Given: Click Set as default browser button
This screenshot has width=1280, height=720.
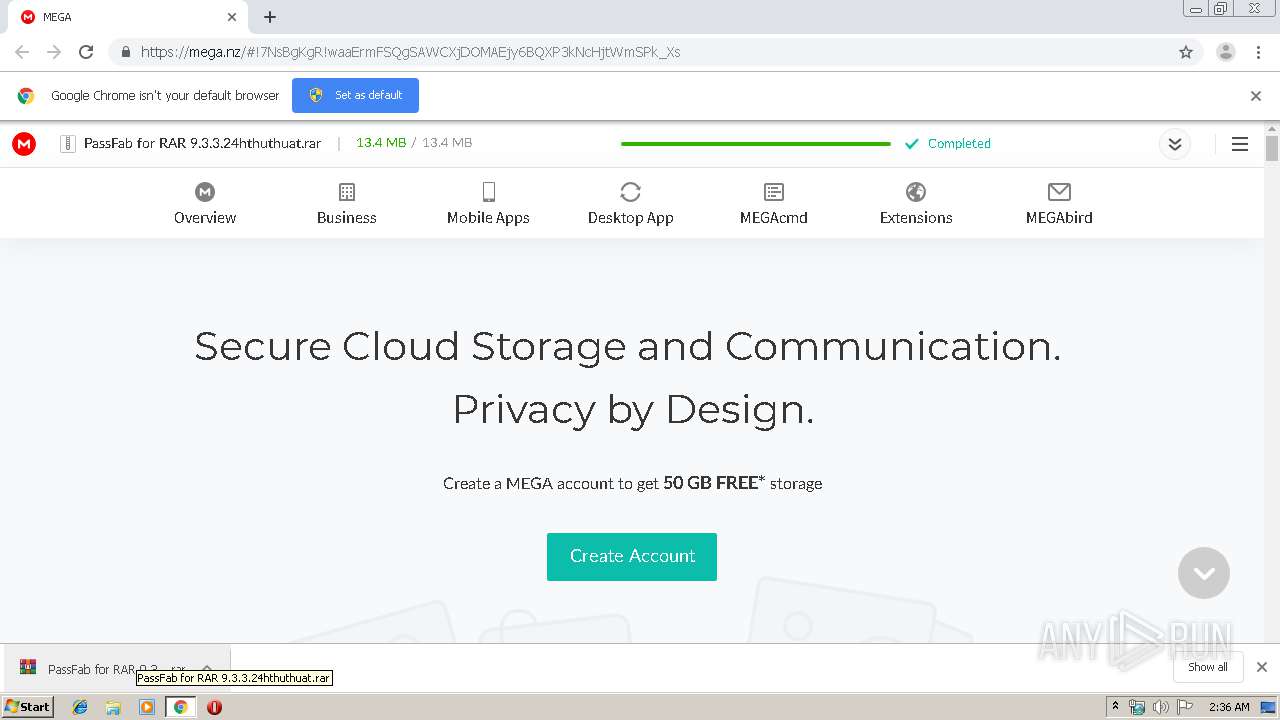Looking at the screenshot, I should pos(355,96).
